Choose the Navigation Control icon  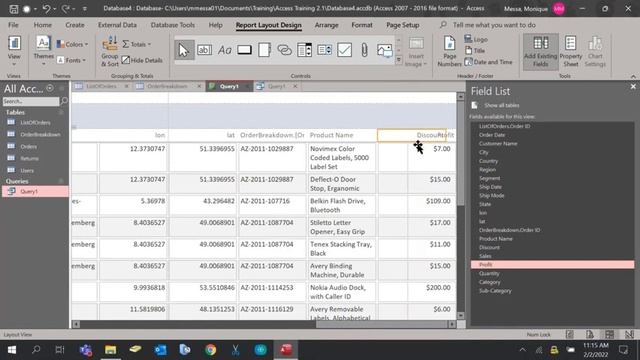pyautogui.click(x=304, y=50)
